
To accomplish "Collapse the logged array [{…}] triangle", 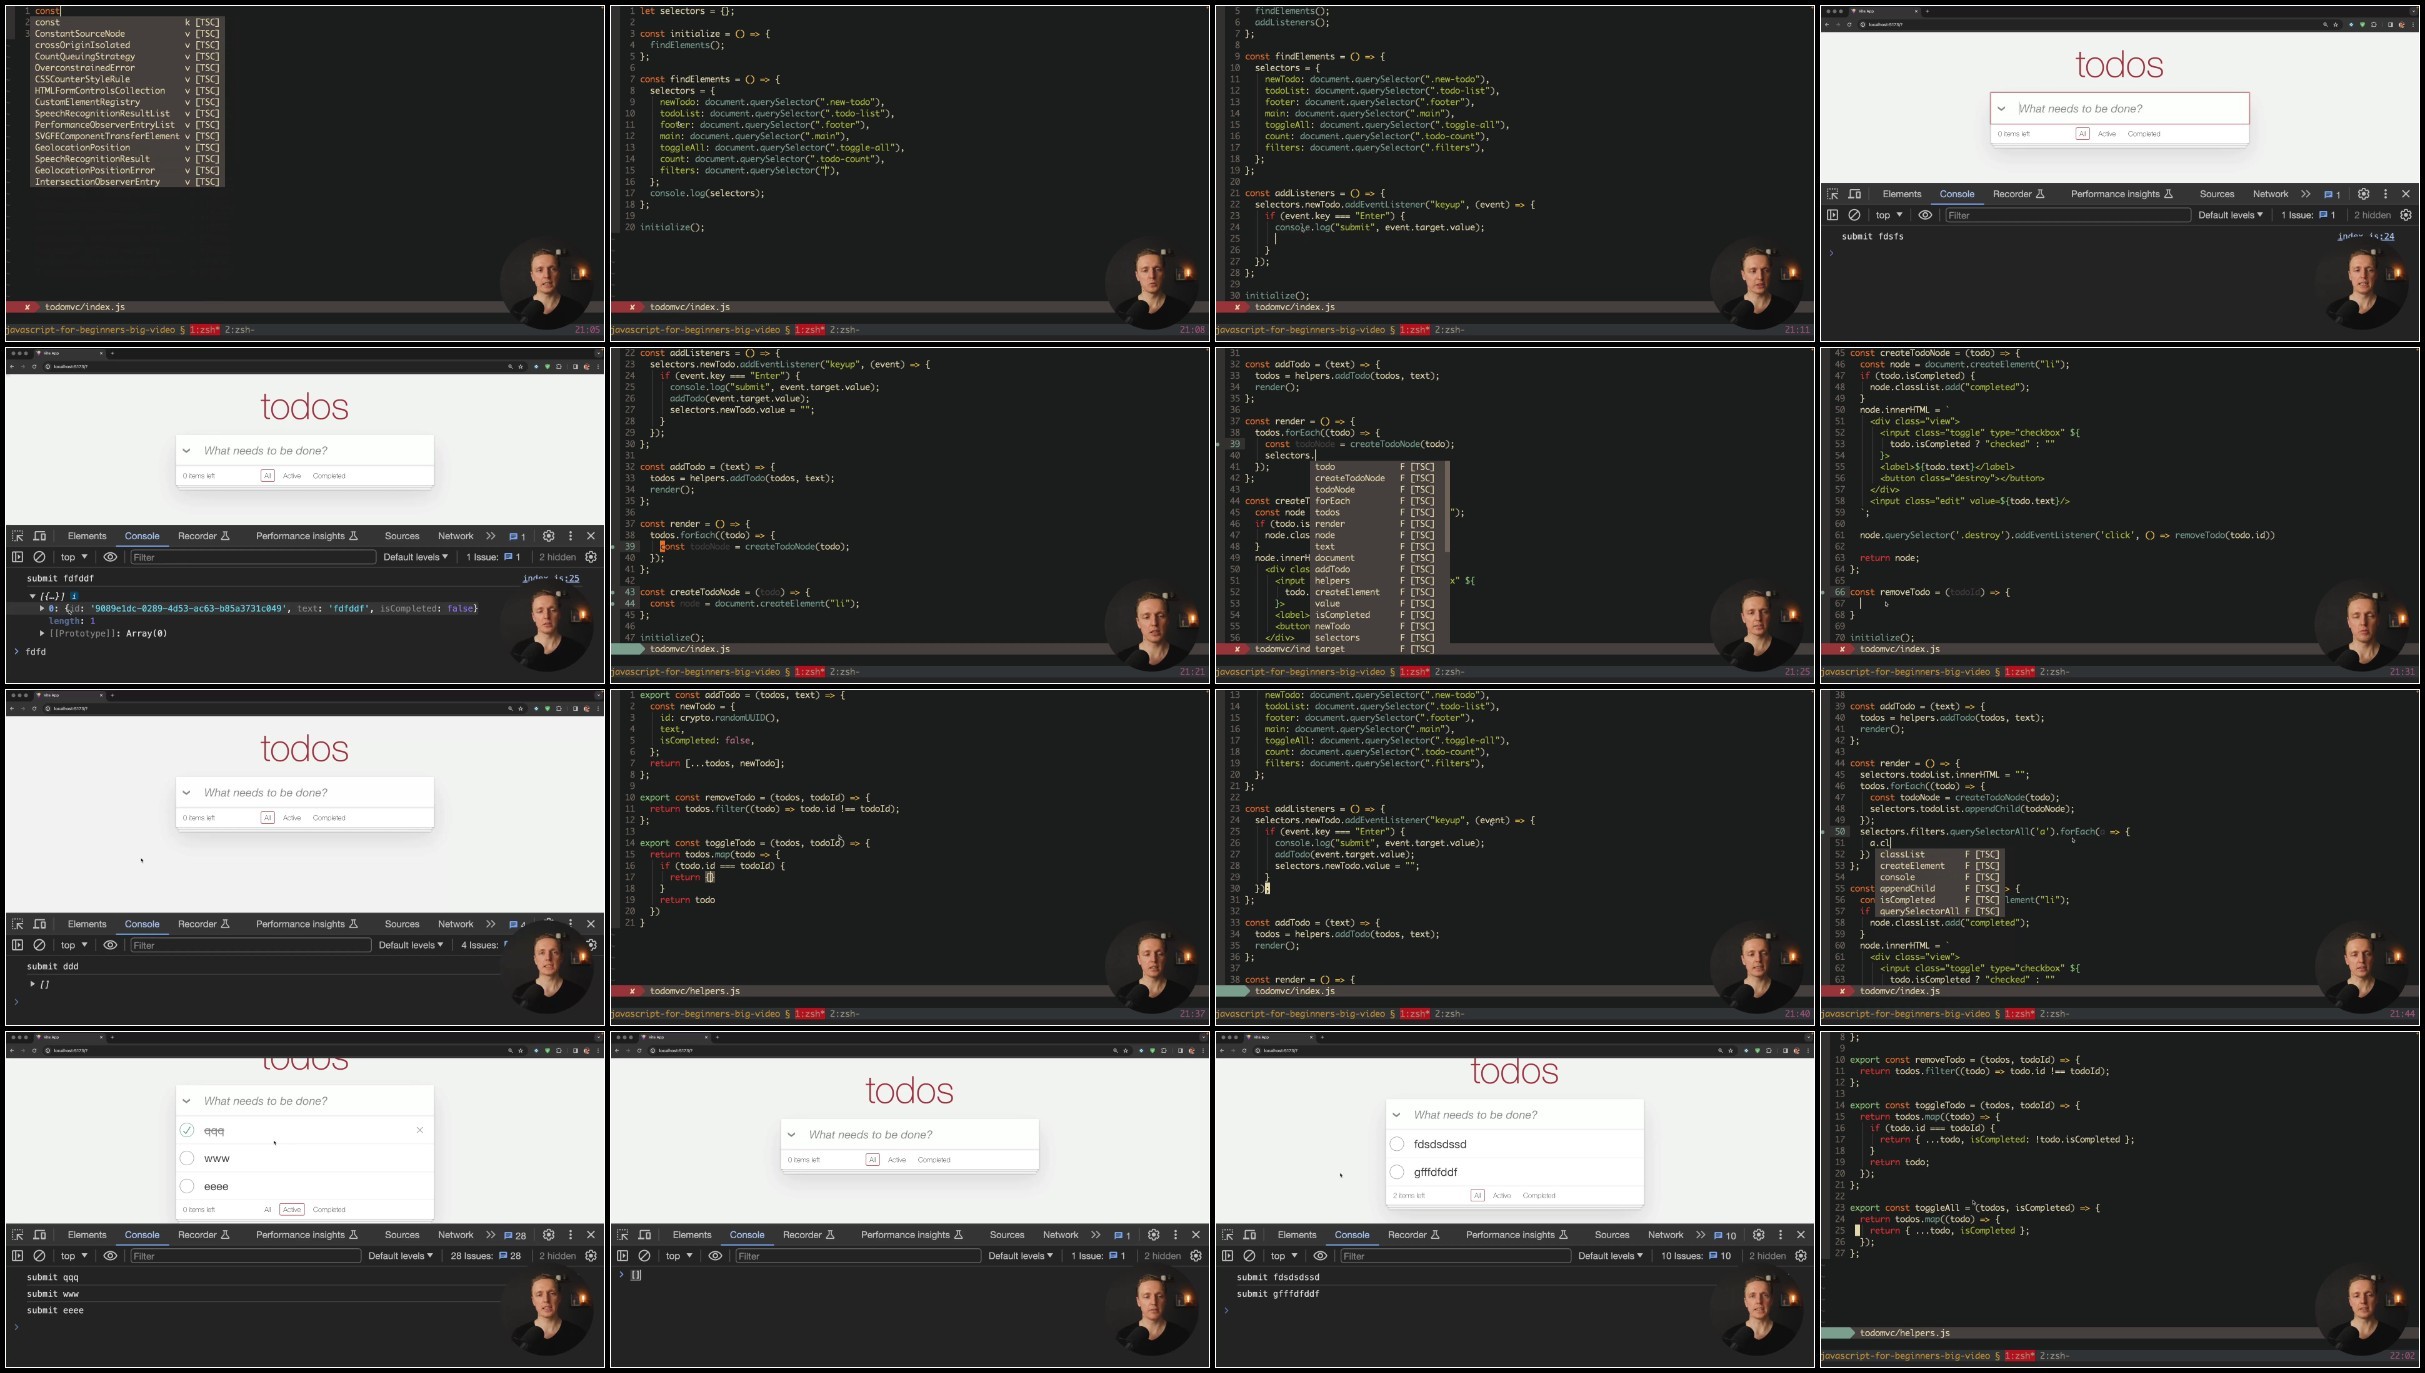I will pyautogui.click(x=32, y=596).
